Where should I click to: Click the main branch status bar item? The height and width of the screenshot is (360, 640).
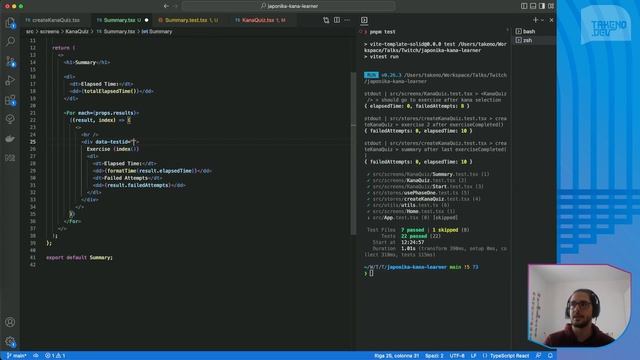click(17, 356)
